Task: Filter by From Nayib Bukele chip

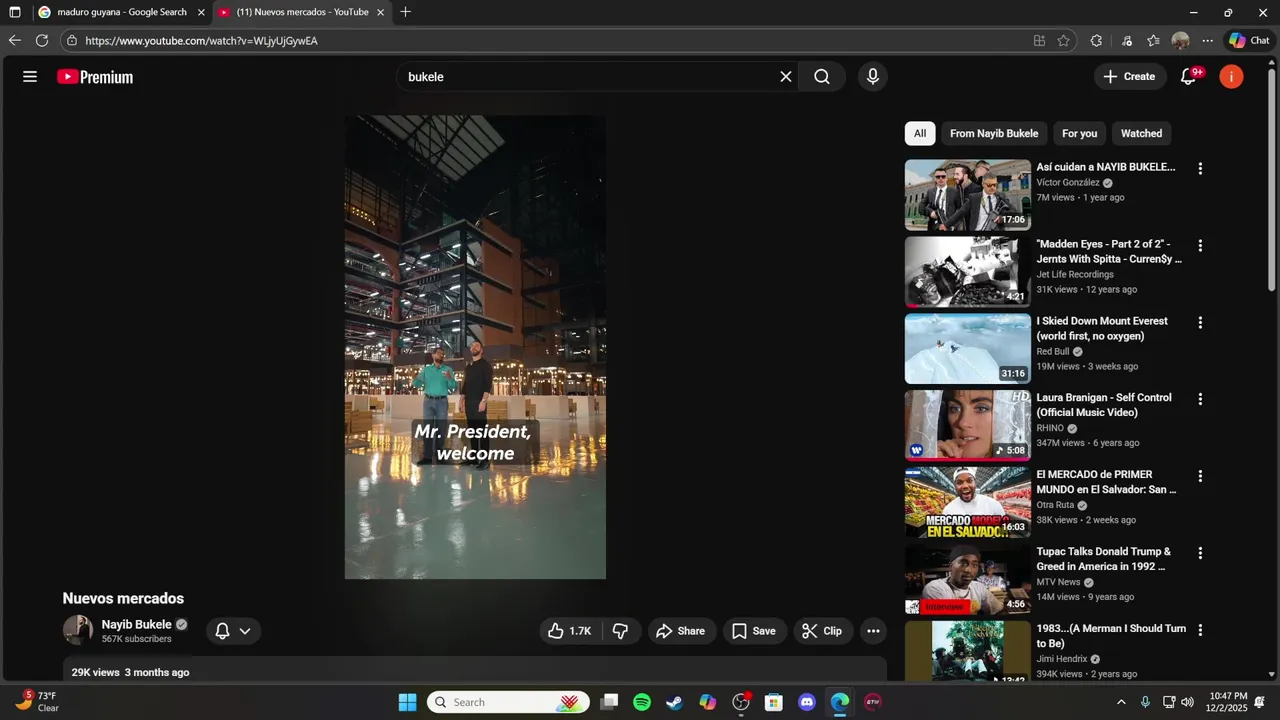Action: (x=994, y=133)
